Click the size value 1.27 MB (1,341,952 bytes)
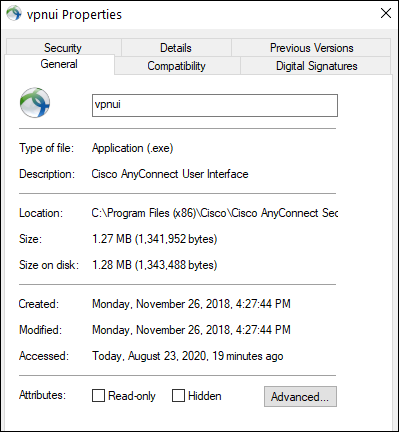Screen dimensions: 399x432 pyautogui.click(x=155, y=239)
